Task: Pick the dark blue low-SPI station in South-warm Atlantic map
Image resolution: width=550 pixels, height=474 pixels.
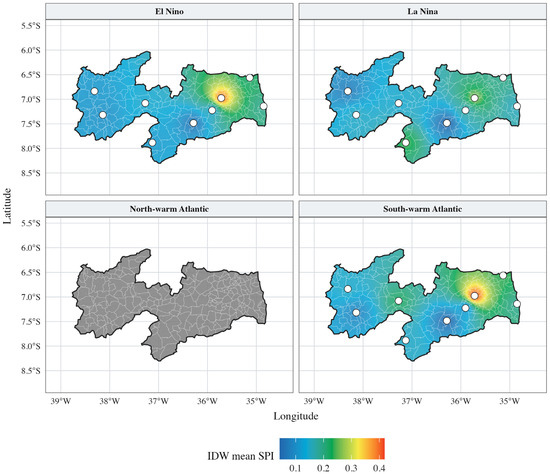Action: [447, 321]
